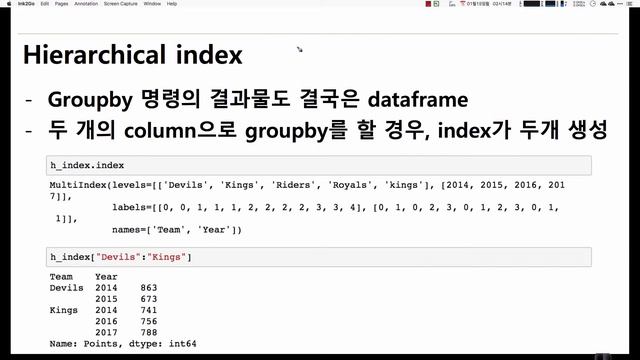Click the Kings row label
The height and width of the screenshot is (360, 640).
click(64, 310)
